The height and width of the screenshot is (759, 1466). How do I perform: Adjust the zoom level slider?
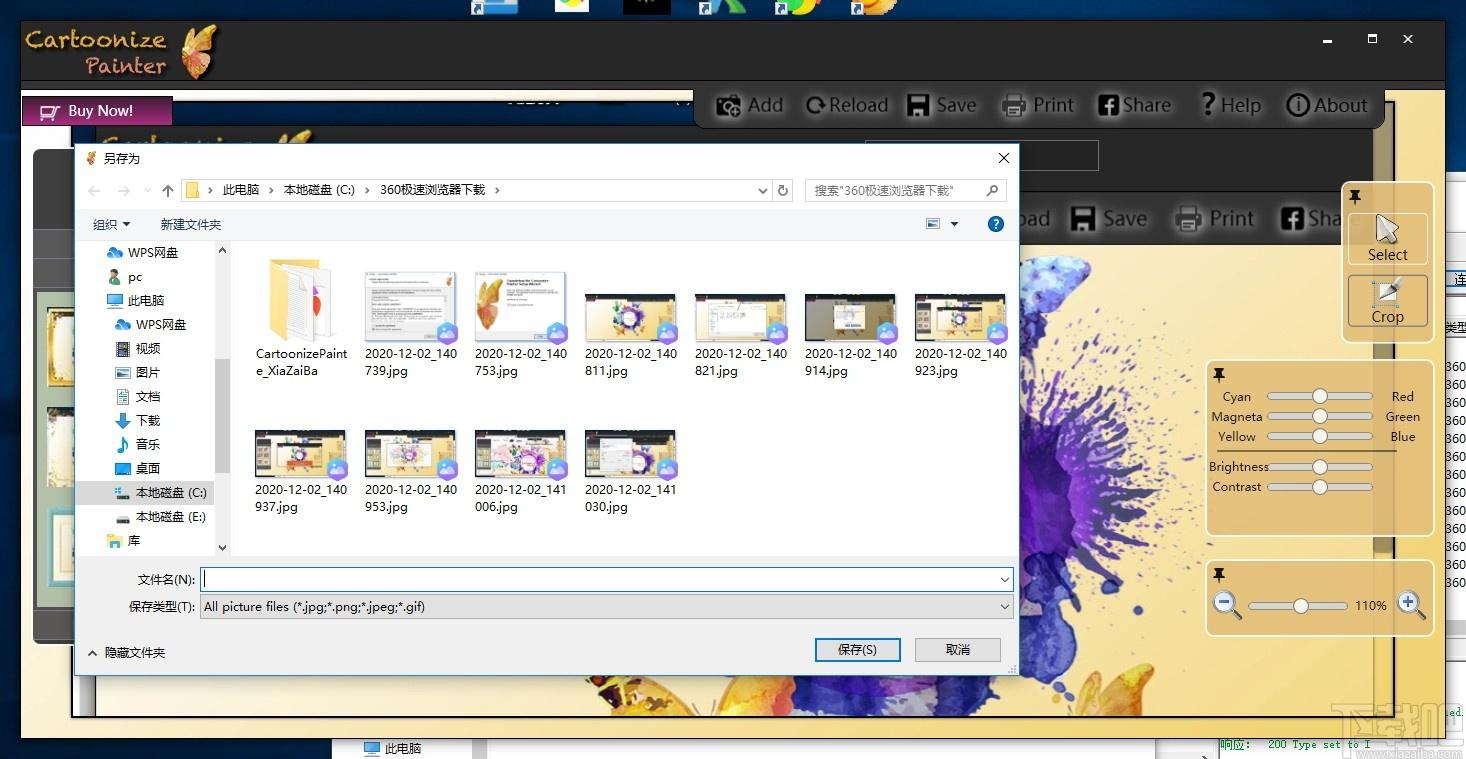pos(1299,606)
